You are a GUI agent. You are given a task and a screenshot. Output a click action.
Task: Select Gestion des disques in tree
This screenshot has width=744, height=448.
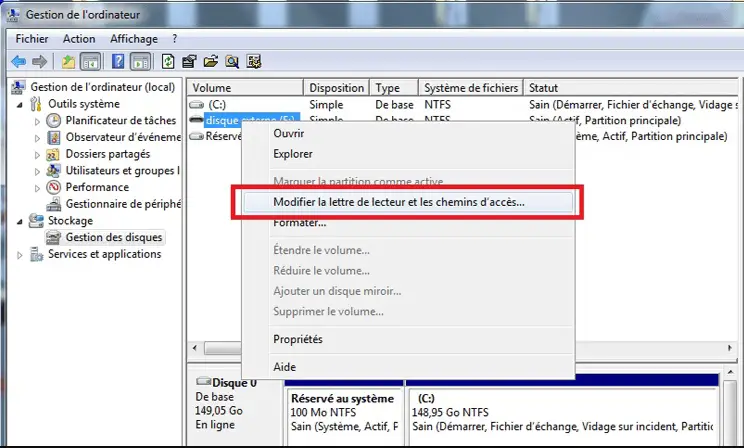(114, 237)
